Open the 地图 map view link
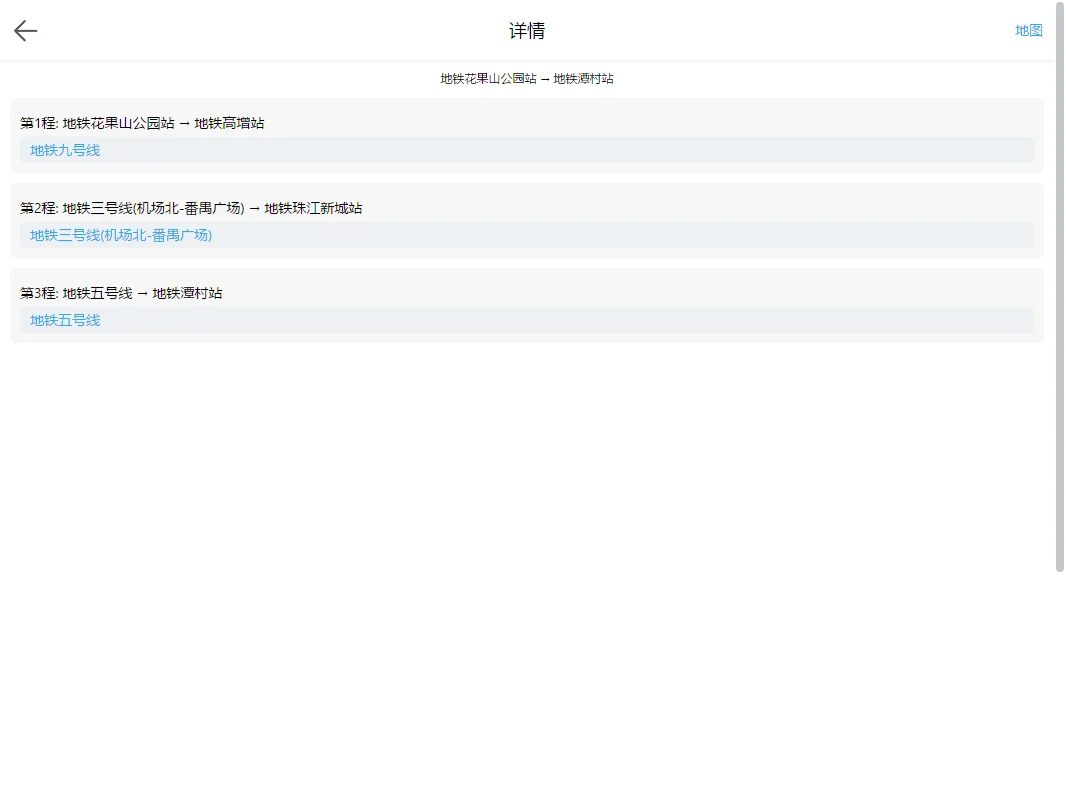Viewport: 1066px width, 792px height. click(x=1028, y=31)
